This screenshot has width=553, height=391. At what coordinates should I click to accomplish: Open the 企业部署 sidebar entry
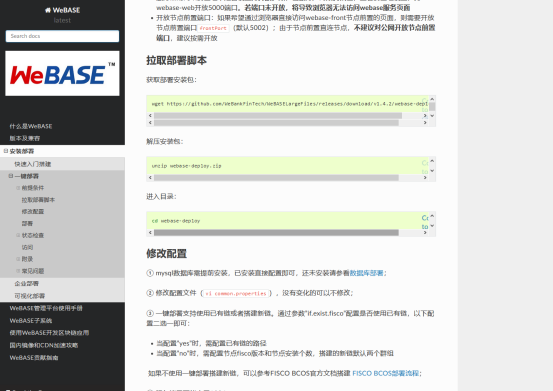(26, 283)
